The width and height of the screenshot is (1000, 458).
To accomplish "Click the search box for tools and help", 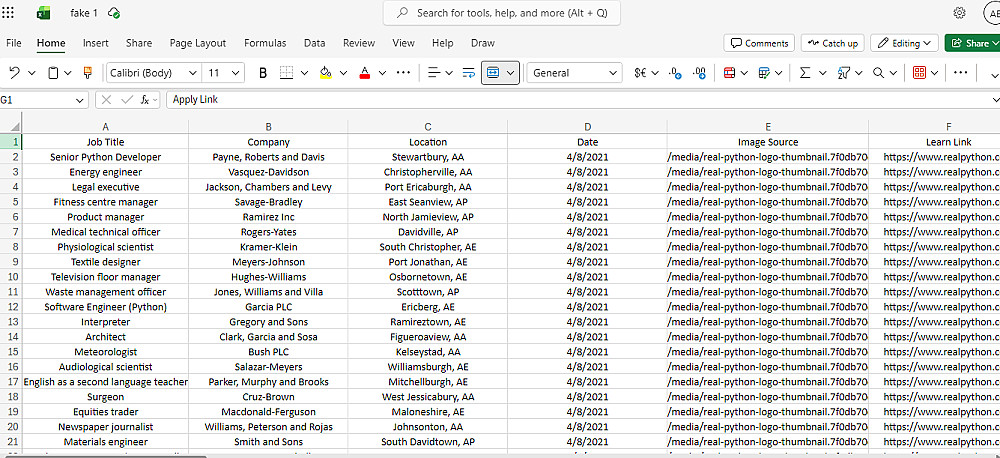I will (x=501, y=13).
